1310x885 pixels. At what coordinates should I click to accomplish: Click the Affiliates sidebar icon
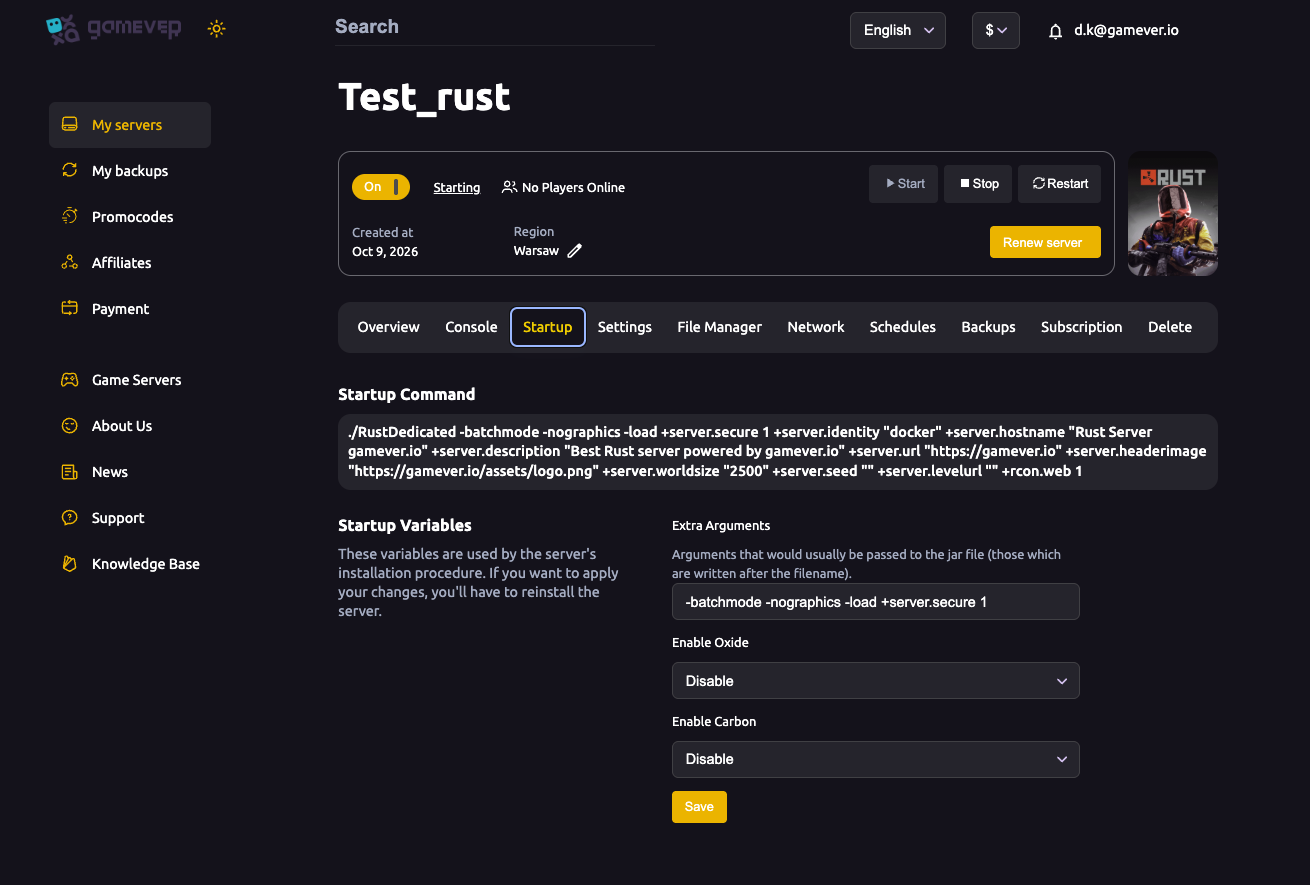click(69, 263)
